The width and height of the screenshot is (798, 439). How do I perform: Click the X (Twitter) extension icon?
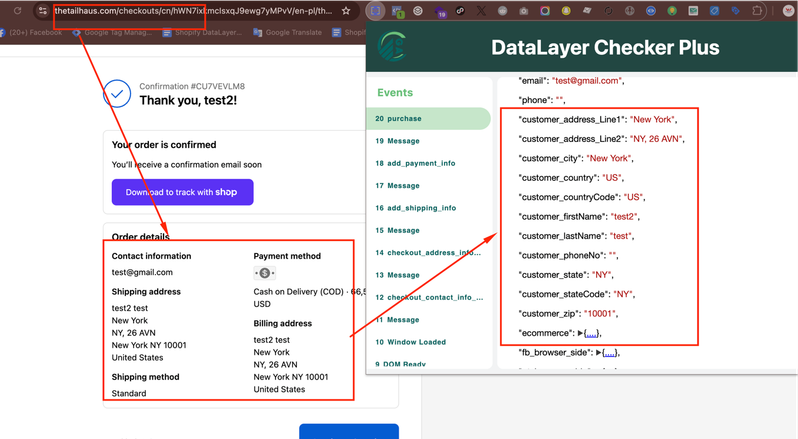(x=481, y=11)
